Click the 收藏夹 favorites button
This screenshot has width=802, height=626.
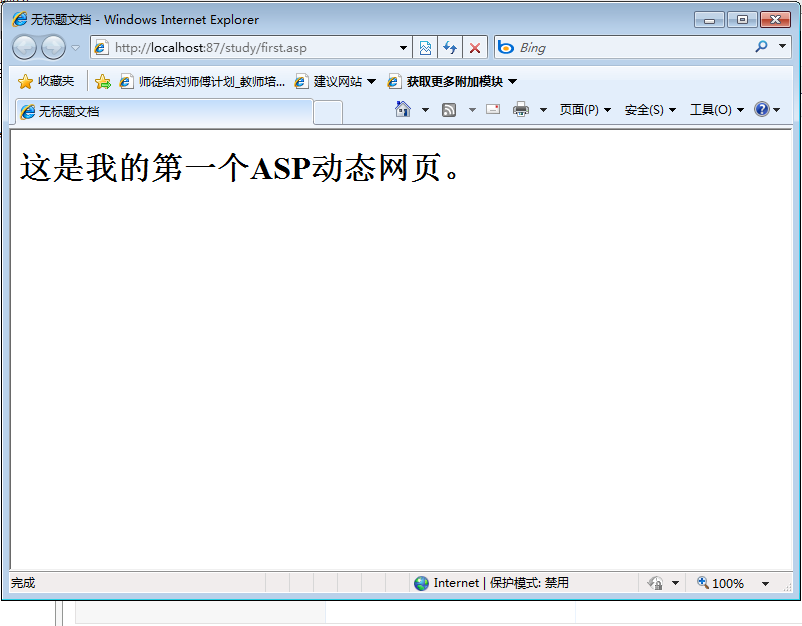(46, 81)
